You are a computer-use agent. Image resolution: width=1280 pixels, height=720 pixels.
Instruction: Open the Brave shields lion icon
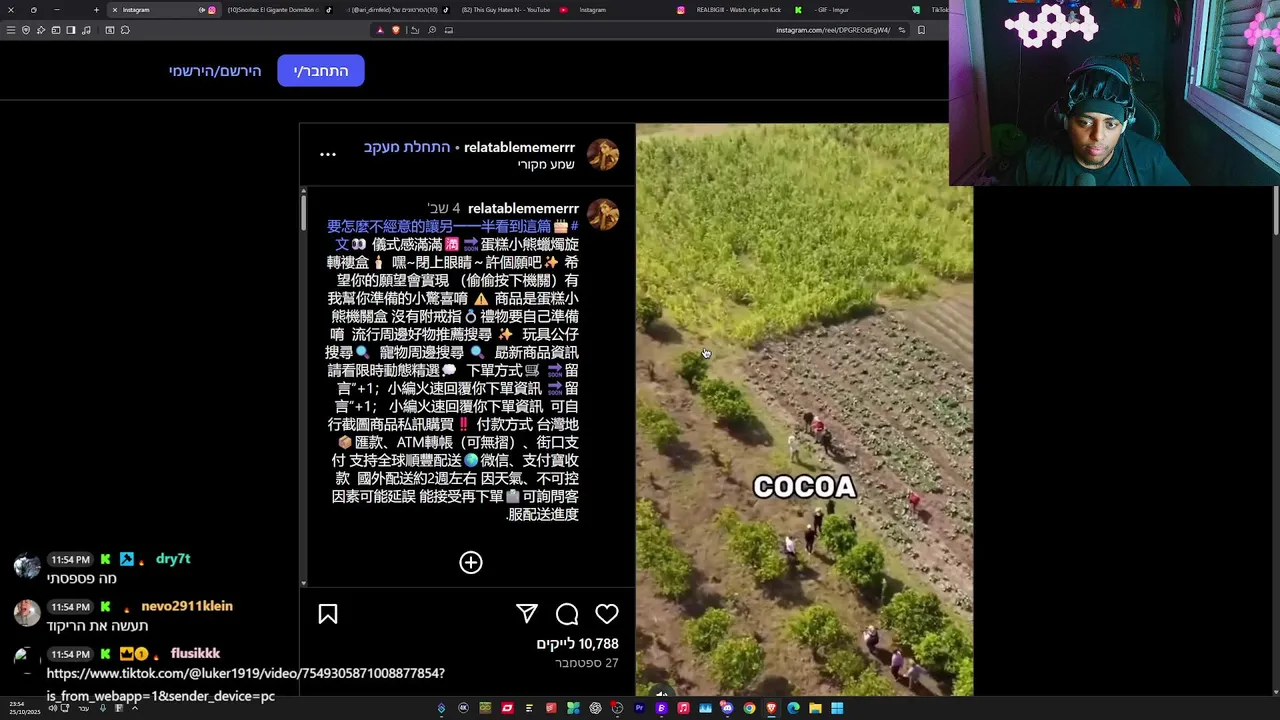point(396,30)
